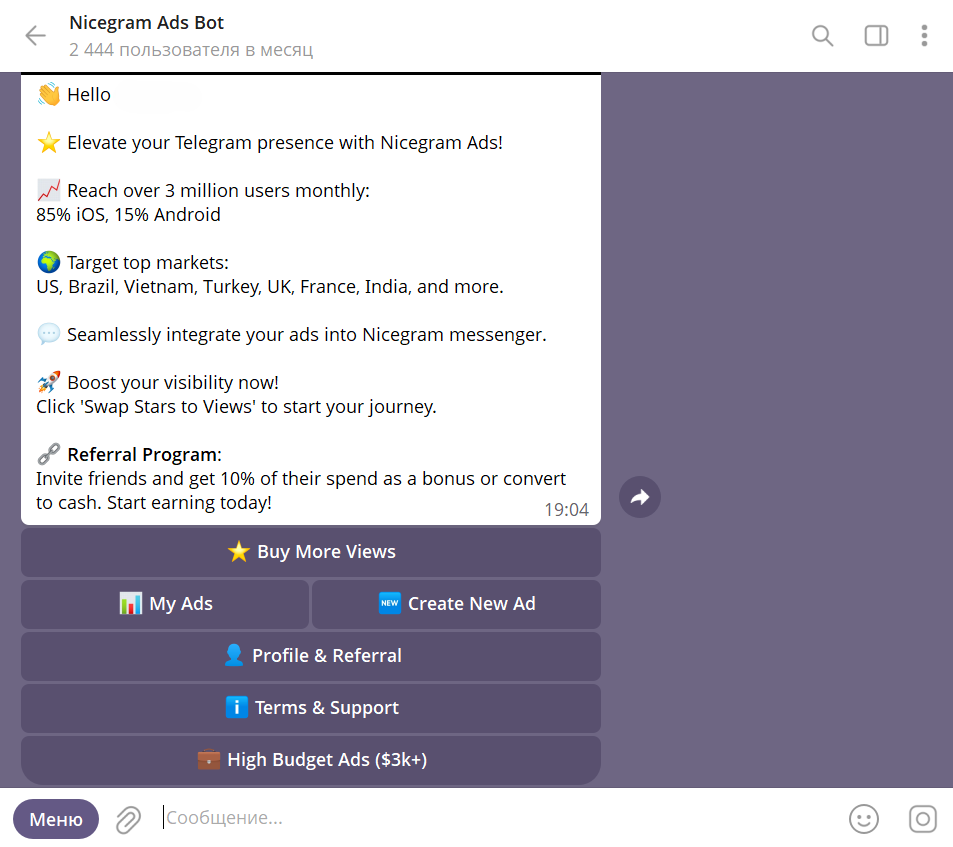
Task: Open My Ads button
Action: click(165, 604)
